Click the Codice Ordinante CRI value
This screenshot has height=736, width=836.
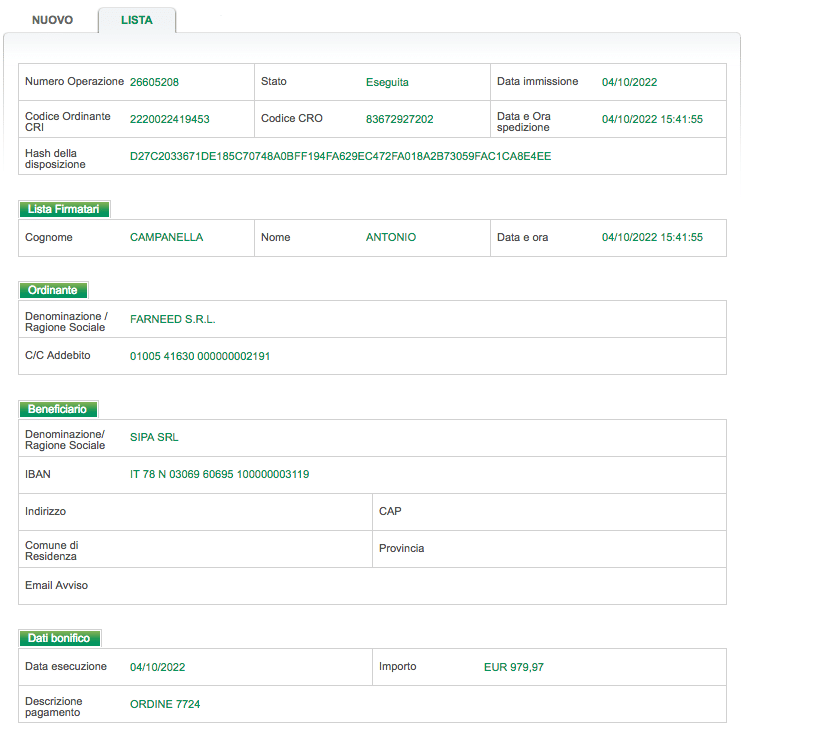[170, 119]
